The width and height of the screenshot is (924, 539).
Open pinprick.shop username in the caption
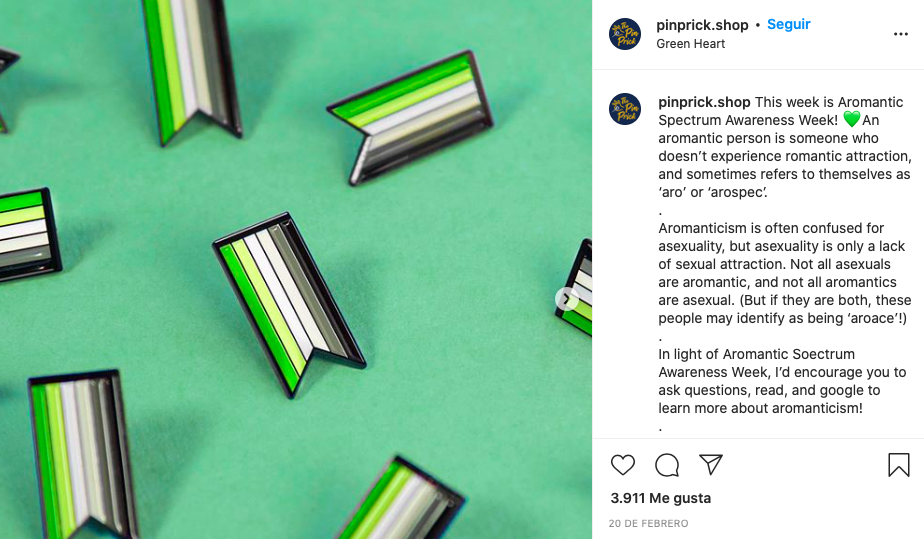point(704,102)
